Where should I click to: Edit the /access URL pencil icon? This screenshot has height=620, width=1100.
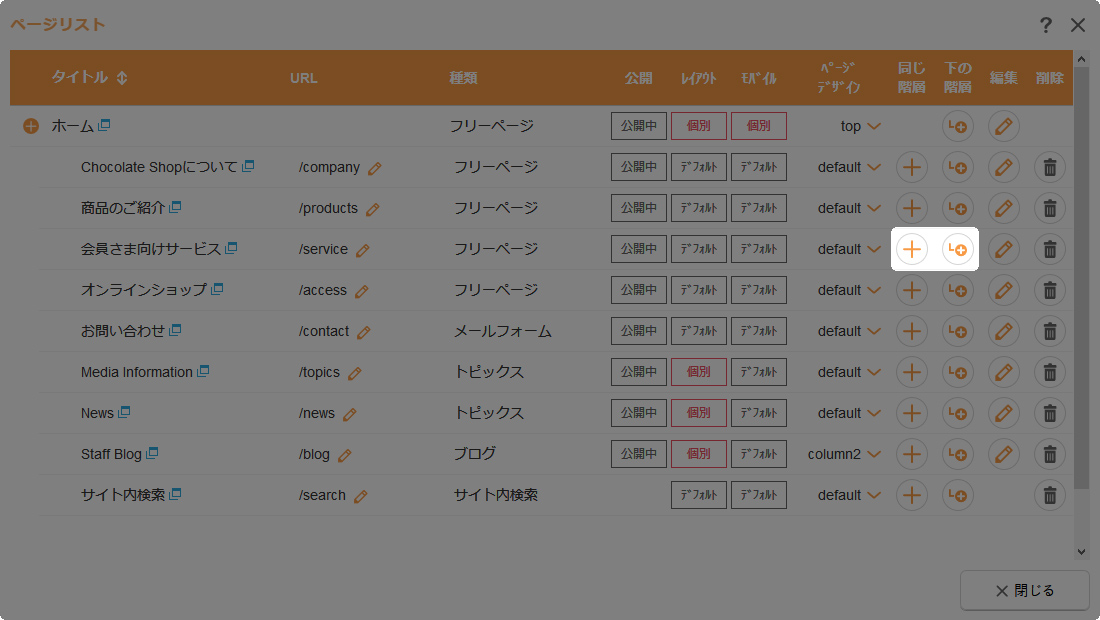coord(361,291)
